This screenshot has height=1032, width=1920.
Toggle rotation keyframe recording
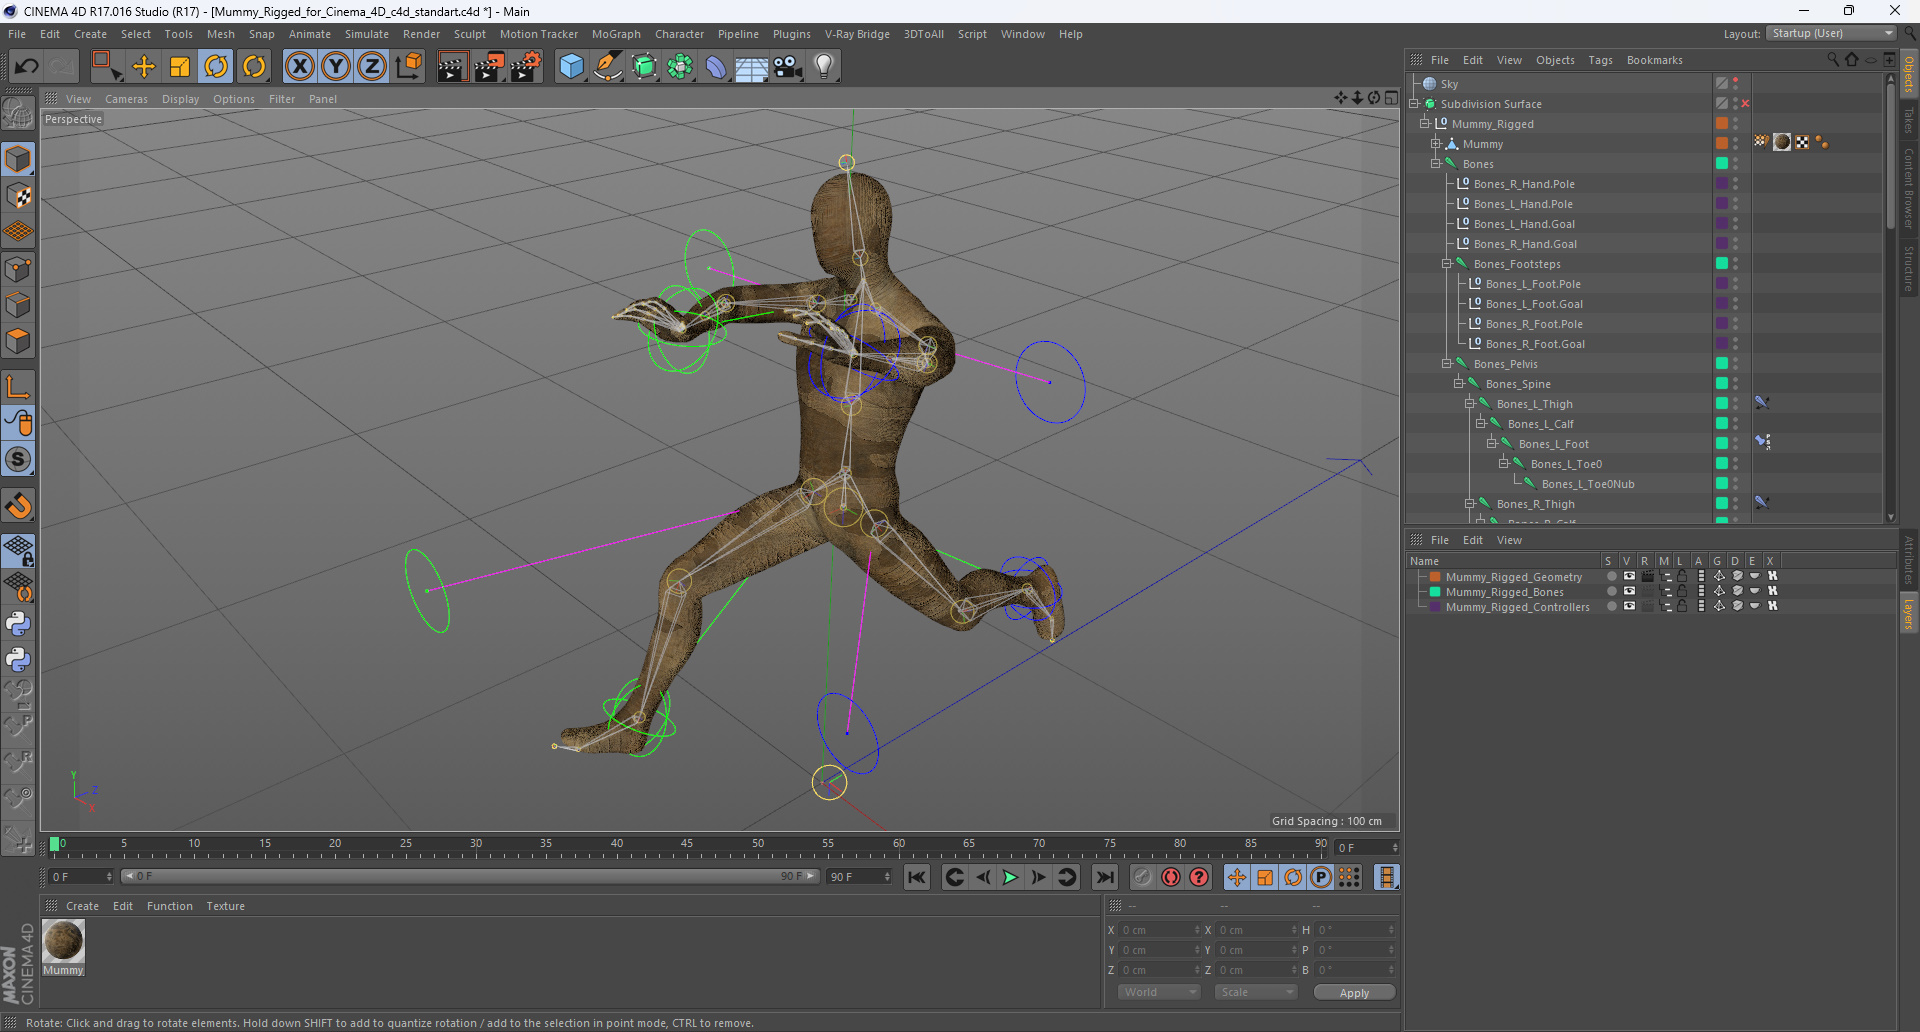tap(1293, 877)
